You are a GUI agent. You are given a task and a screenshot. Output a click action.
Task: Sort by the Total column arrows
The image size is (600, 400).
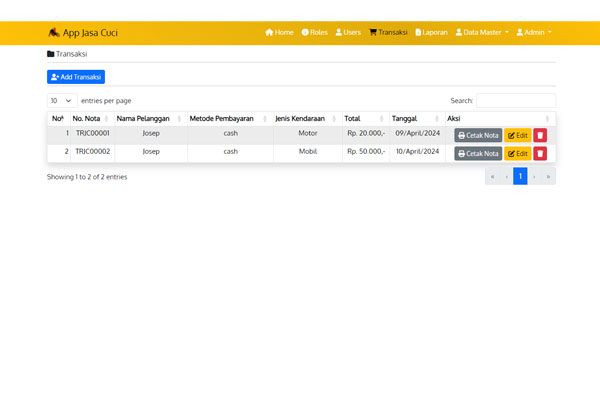tap(382, 119)
